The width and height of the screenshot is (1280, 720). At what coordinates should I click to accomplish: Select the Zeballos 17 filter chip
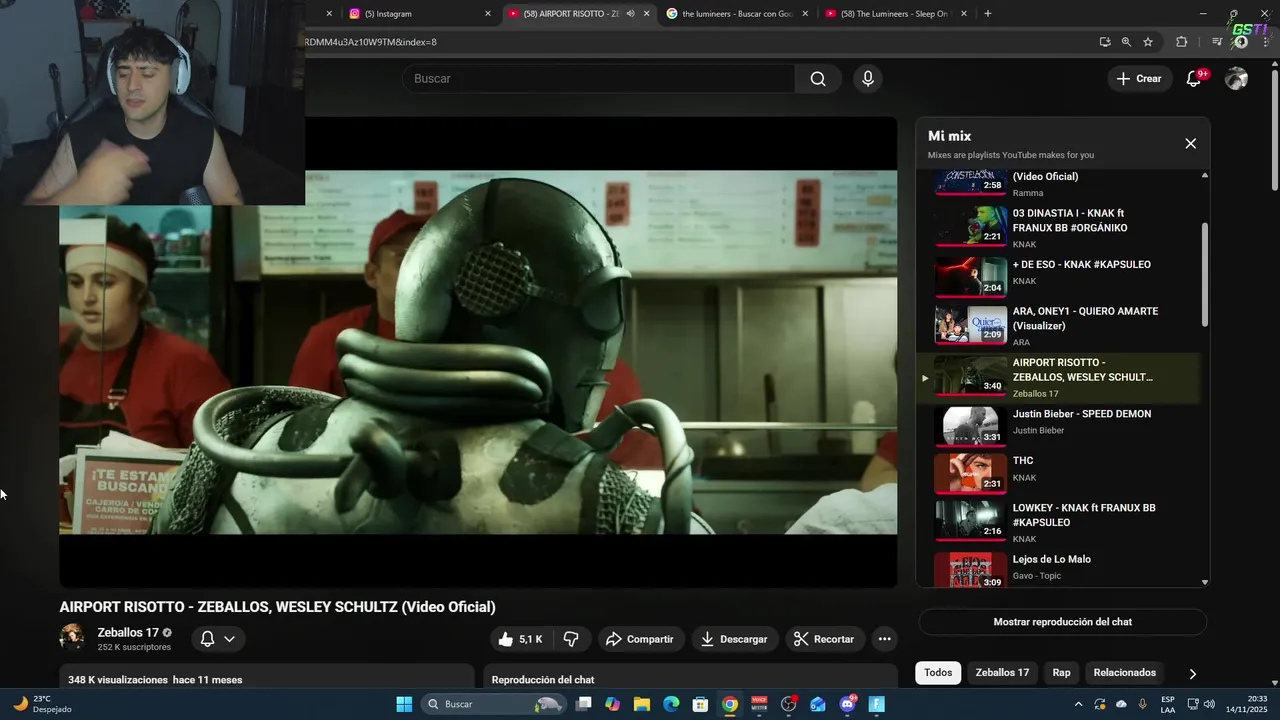pyautogui.click(x=1002, y=673)
